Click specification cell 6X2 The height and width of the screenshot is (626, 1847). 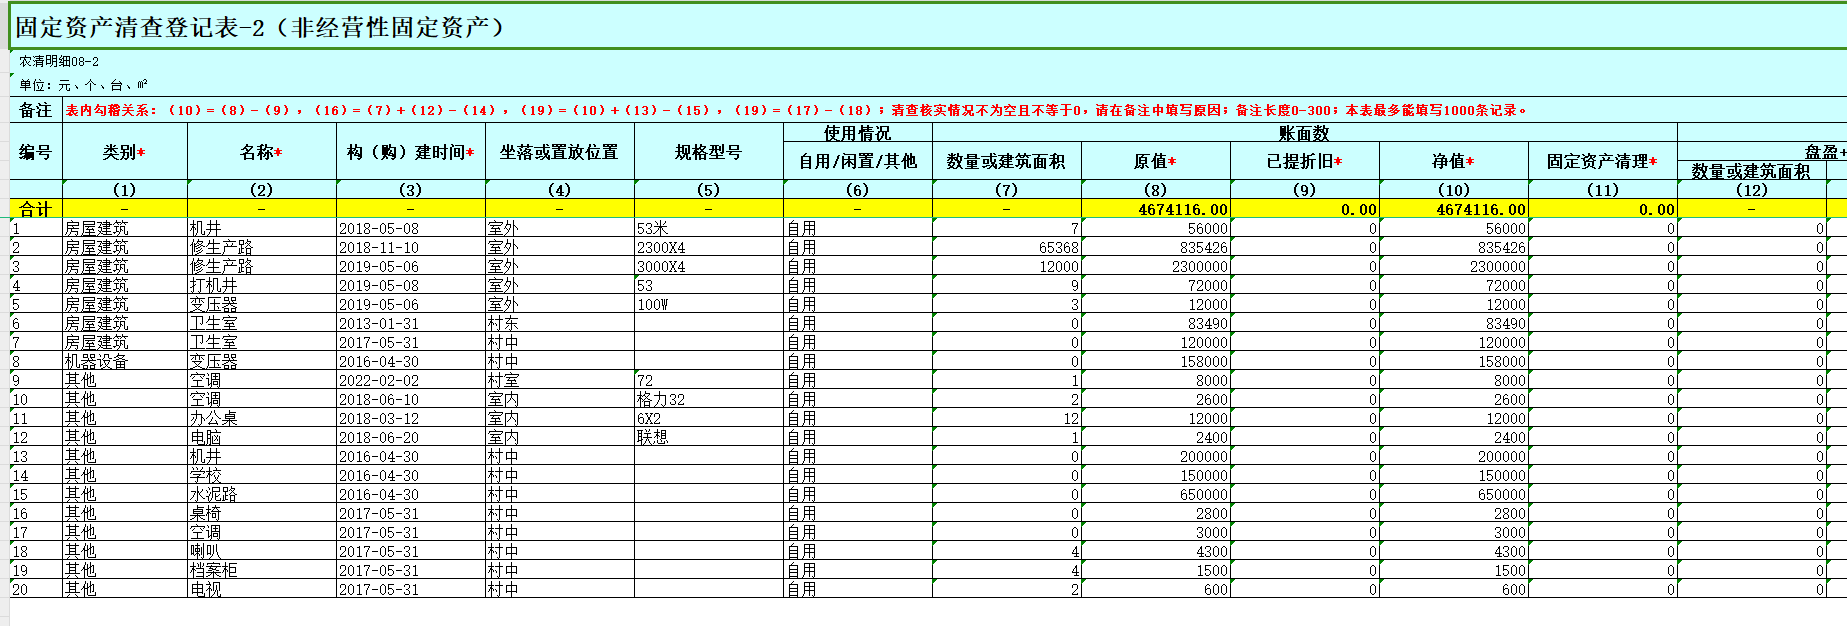coord(709,418)
